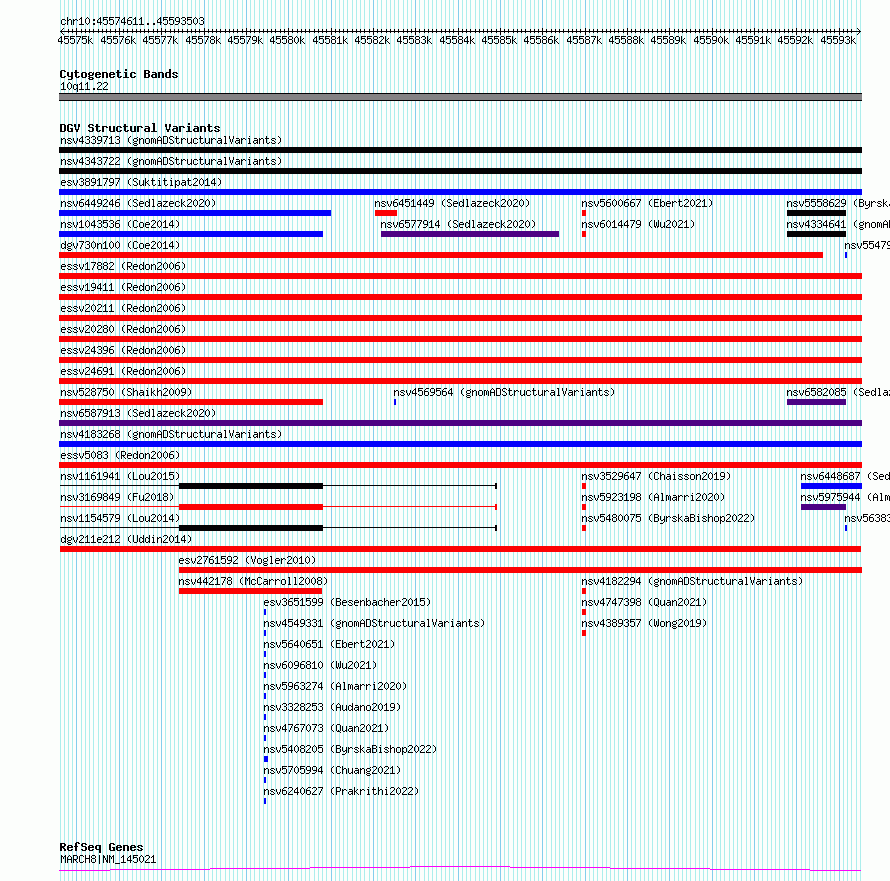Screen dimensions: 890x881
Task: Select the magenta MARCH8 gene line
Action: point(460,869)
